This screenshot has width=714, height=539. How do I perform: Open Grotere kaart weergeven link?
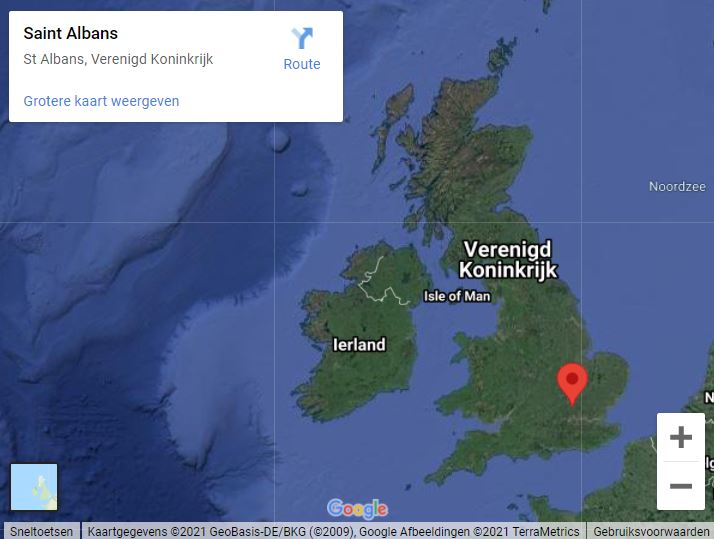coord(101,101)
